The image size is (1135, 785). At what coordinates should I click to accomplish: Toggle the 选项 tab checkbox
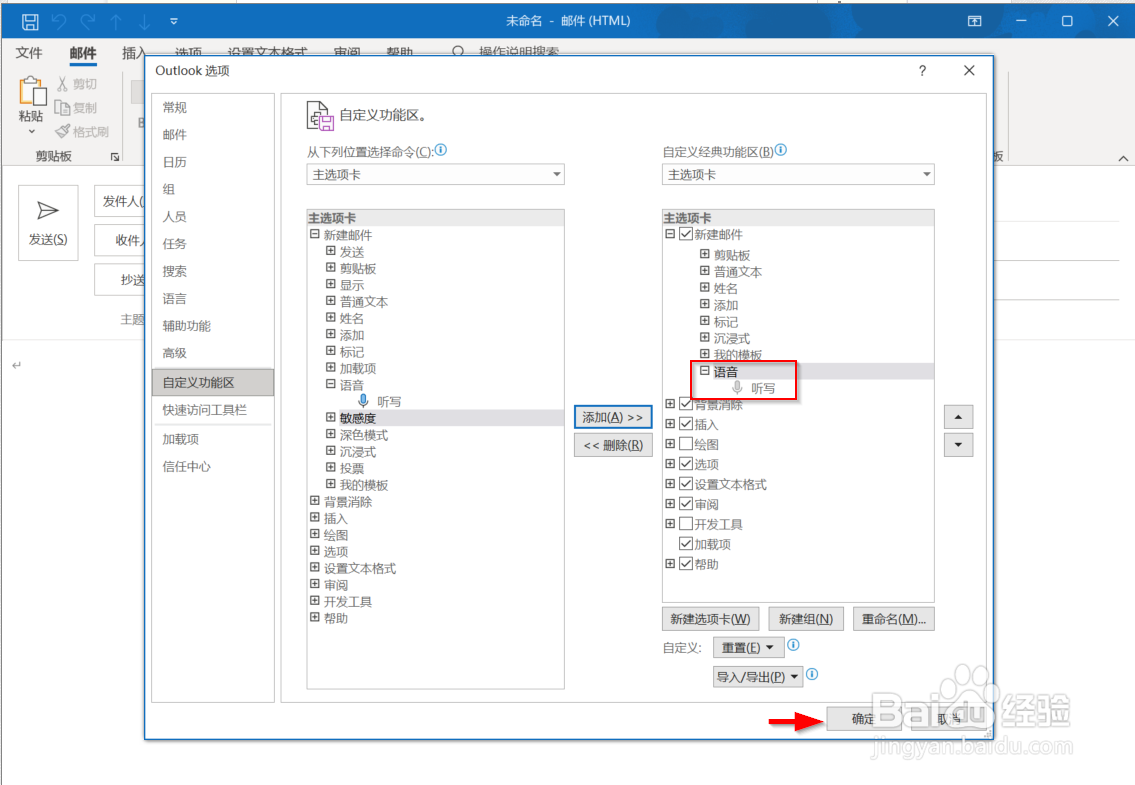pyautogui.click(x=686, y=463)
